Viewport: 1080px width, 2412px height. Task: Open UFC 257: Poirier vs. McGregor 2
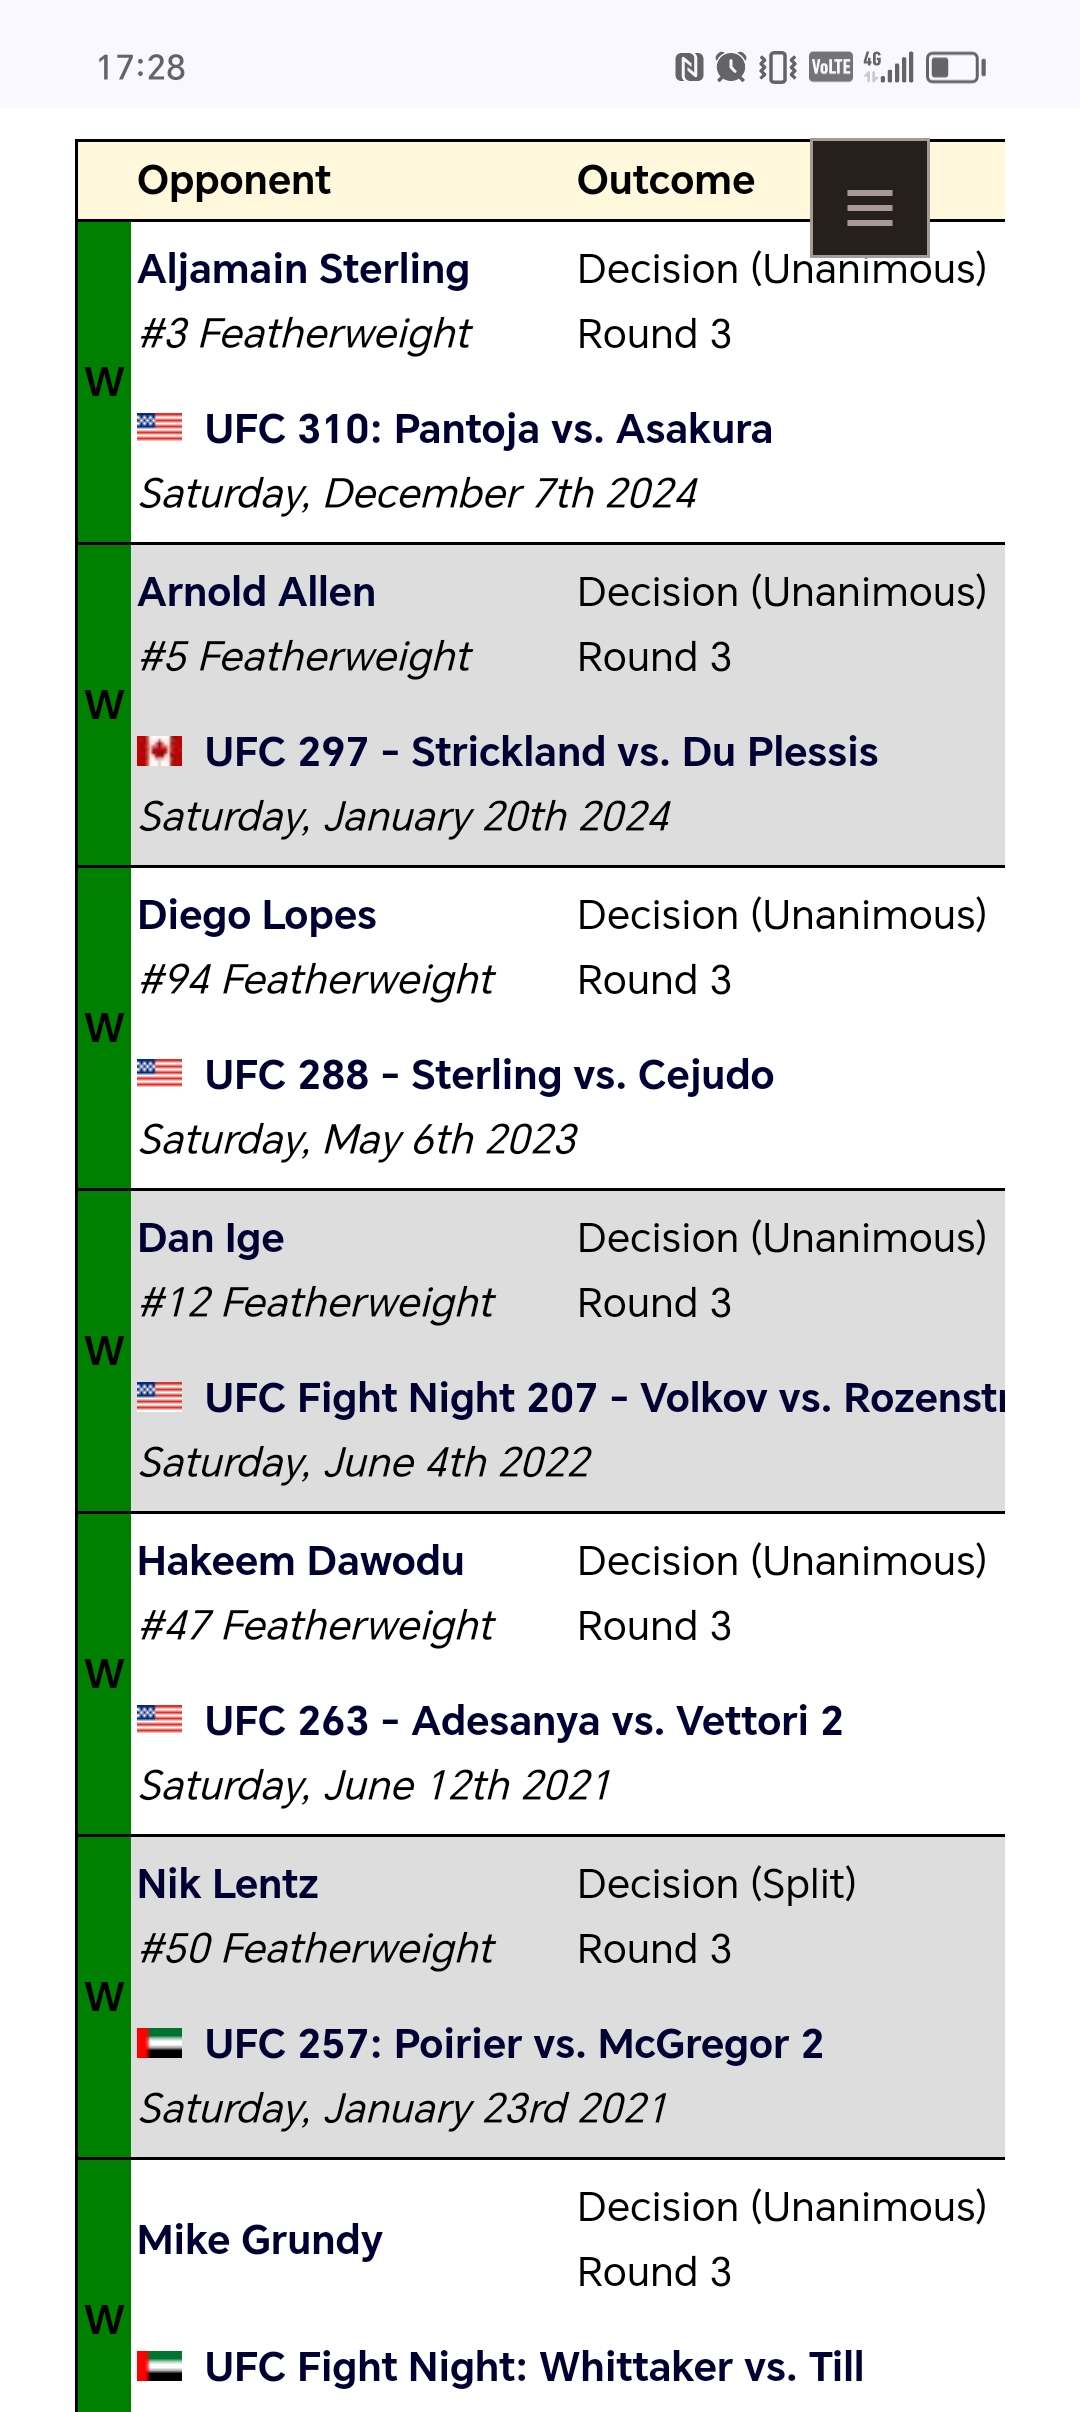[x=514, y=2044]
